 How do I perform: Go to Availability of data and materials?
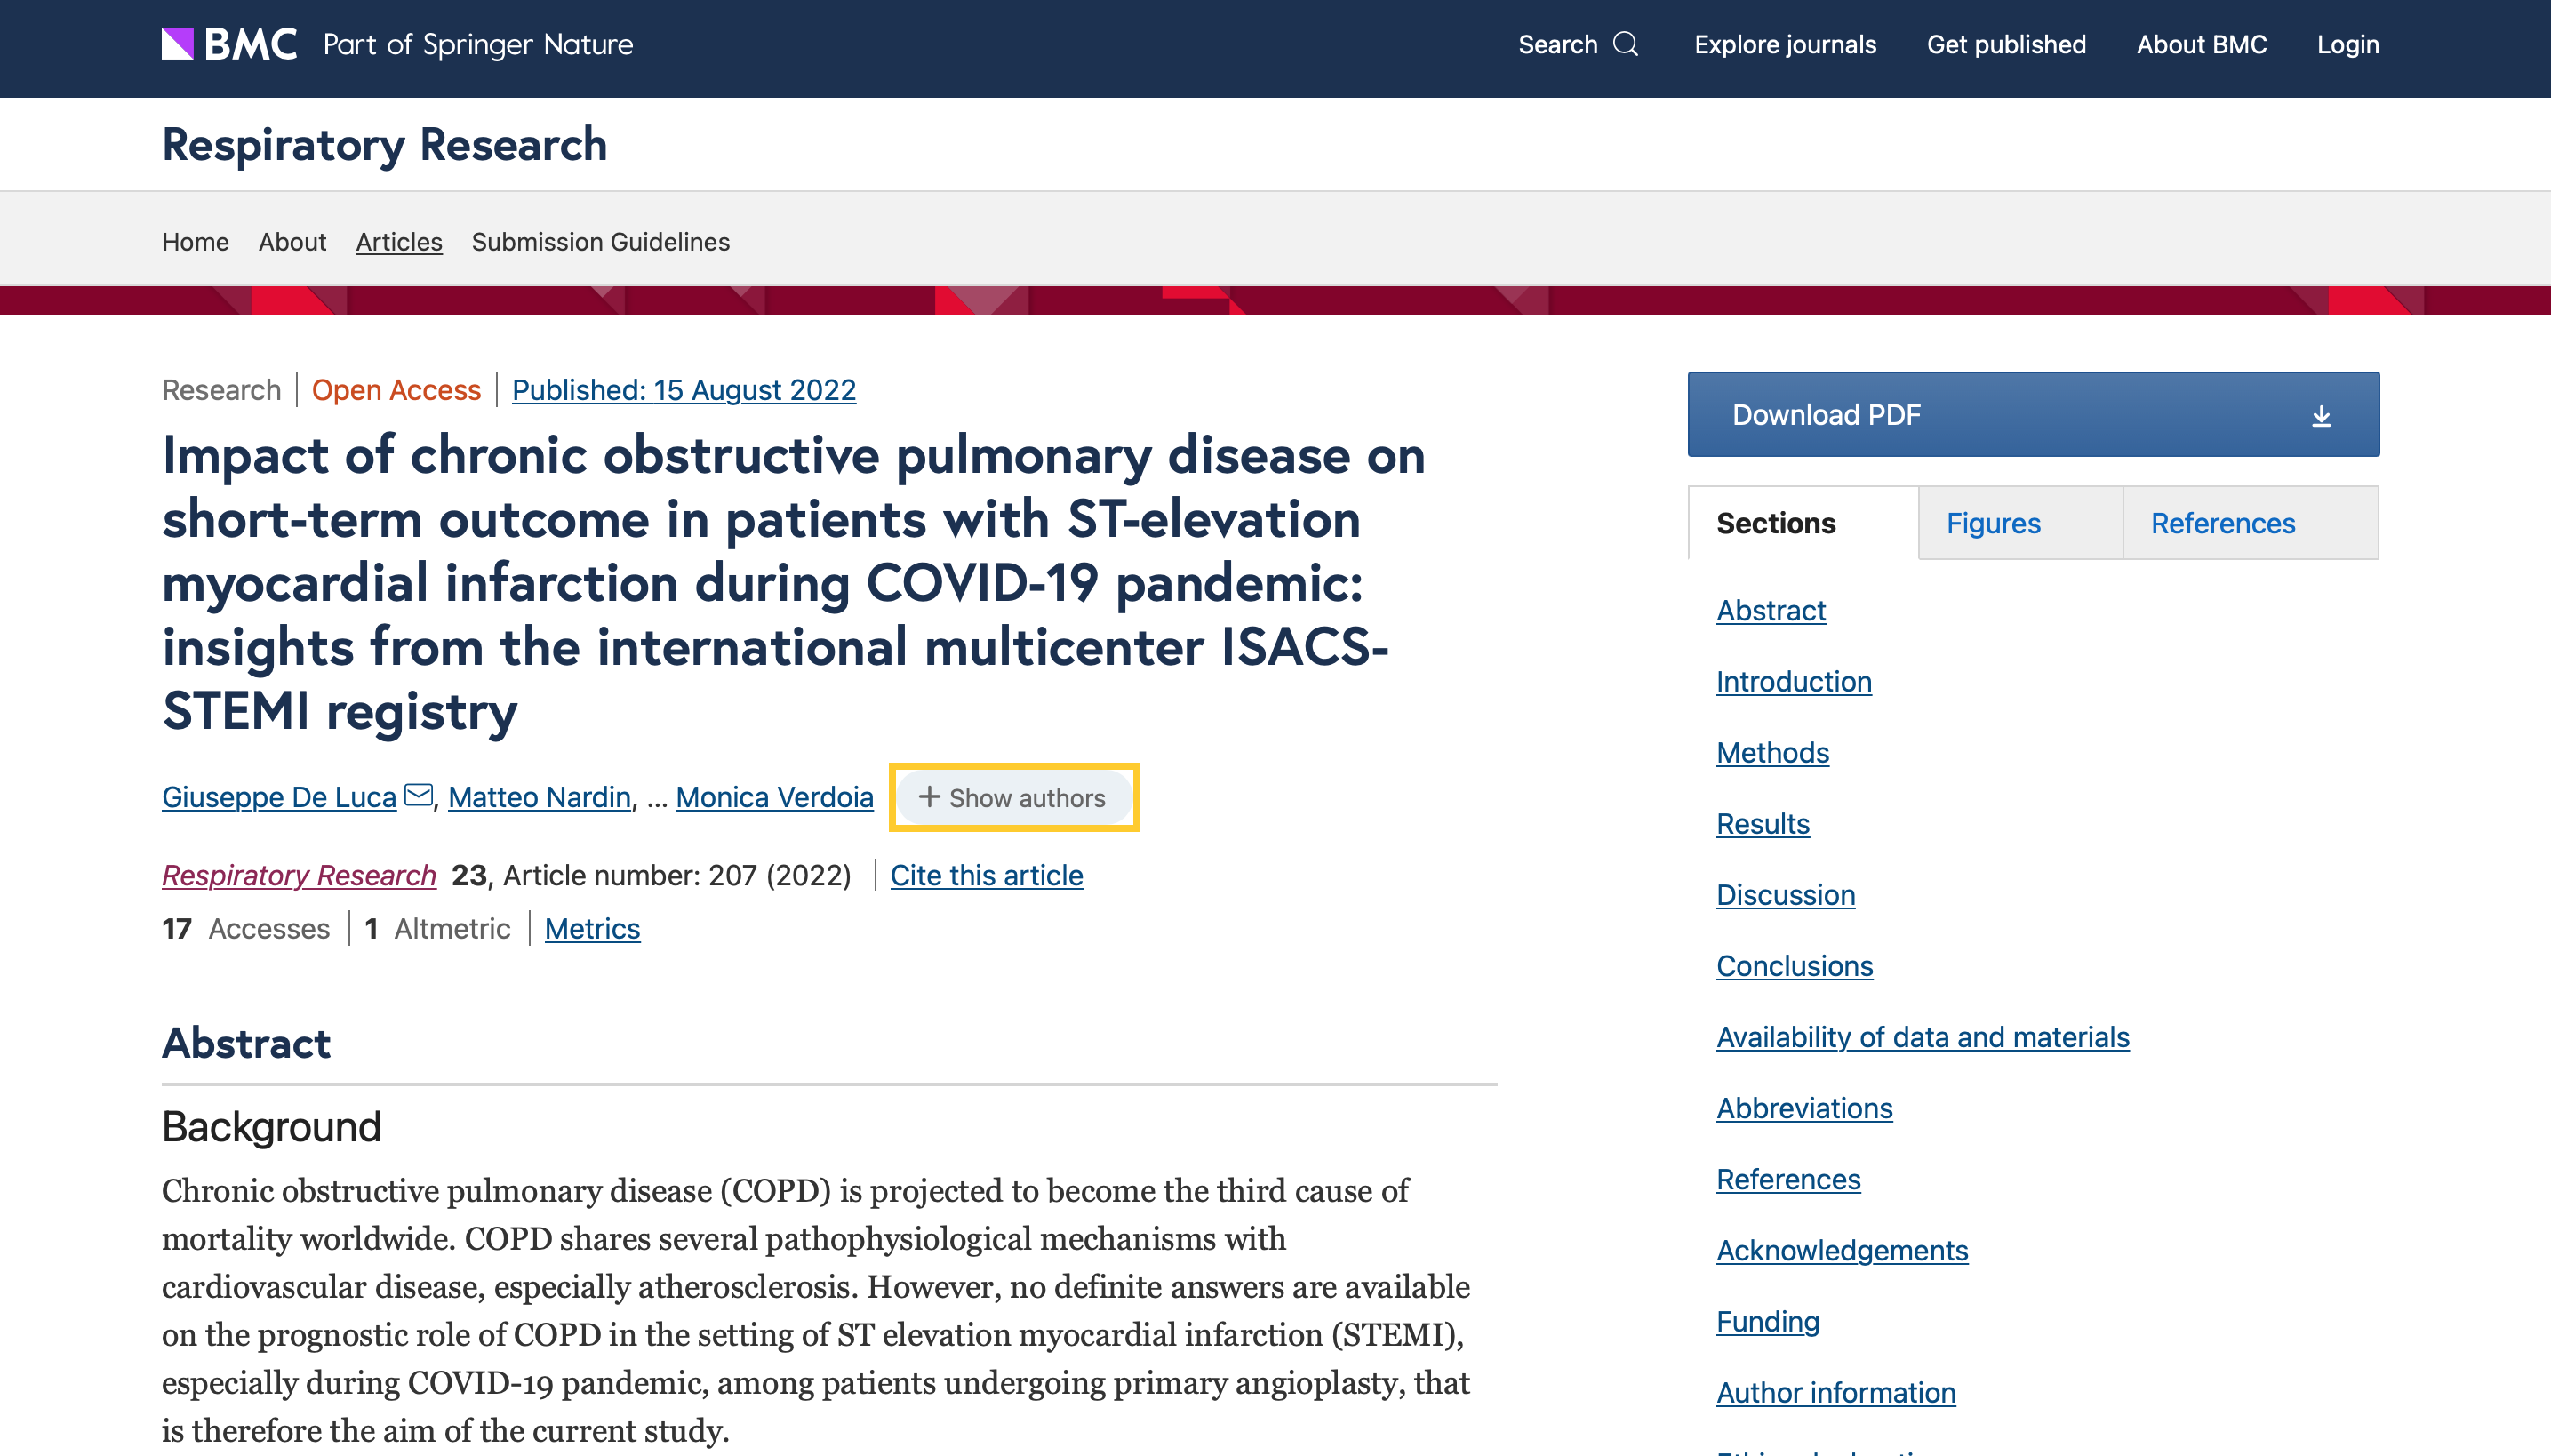(x=1922, y=1037)
